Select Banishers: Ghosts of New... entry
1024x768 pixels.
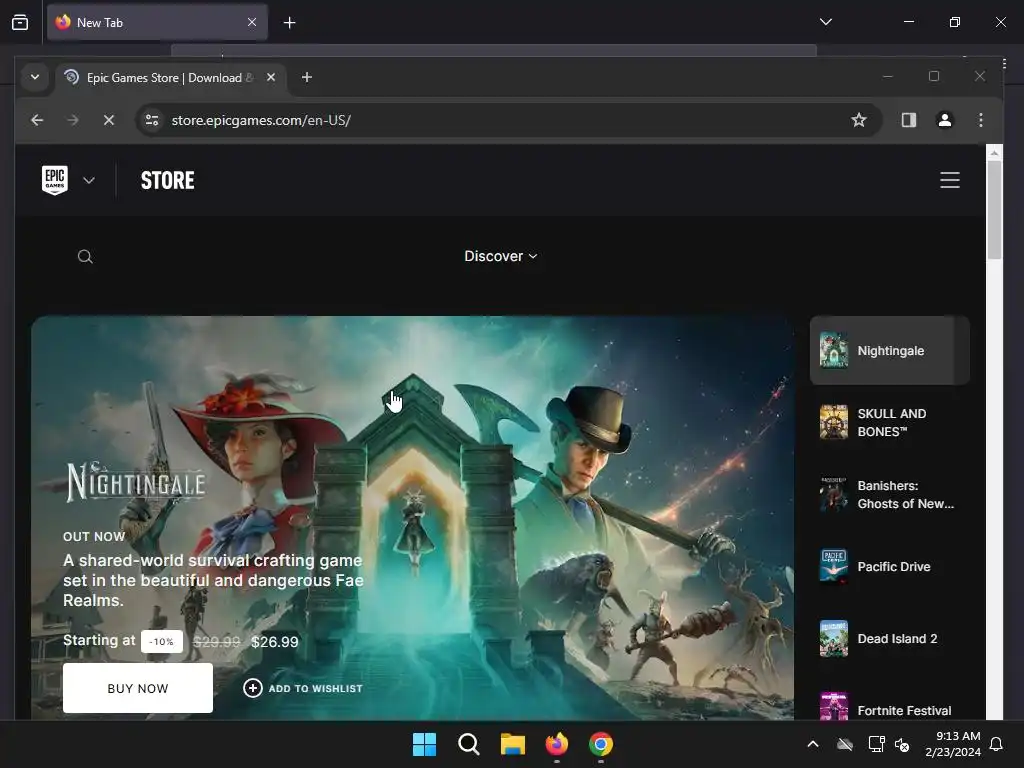889,494
